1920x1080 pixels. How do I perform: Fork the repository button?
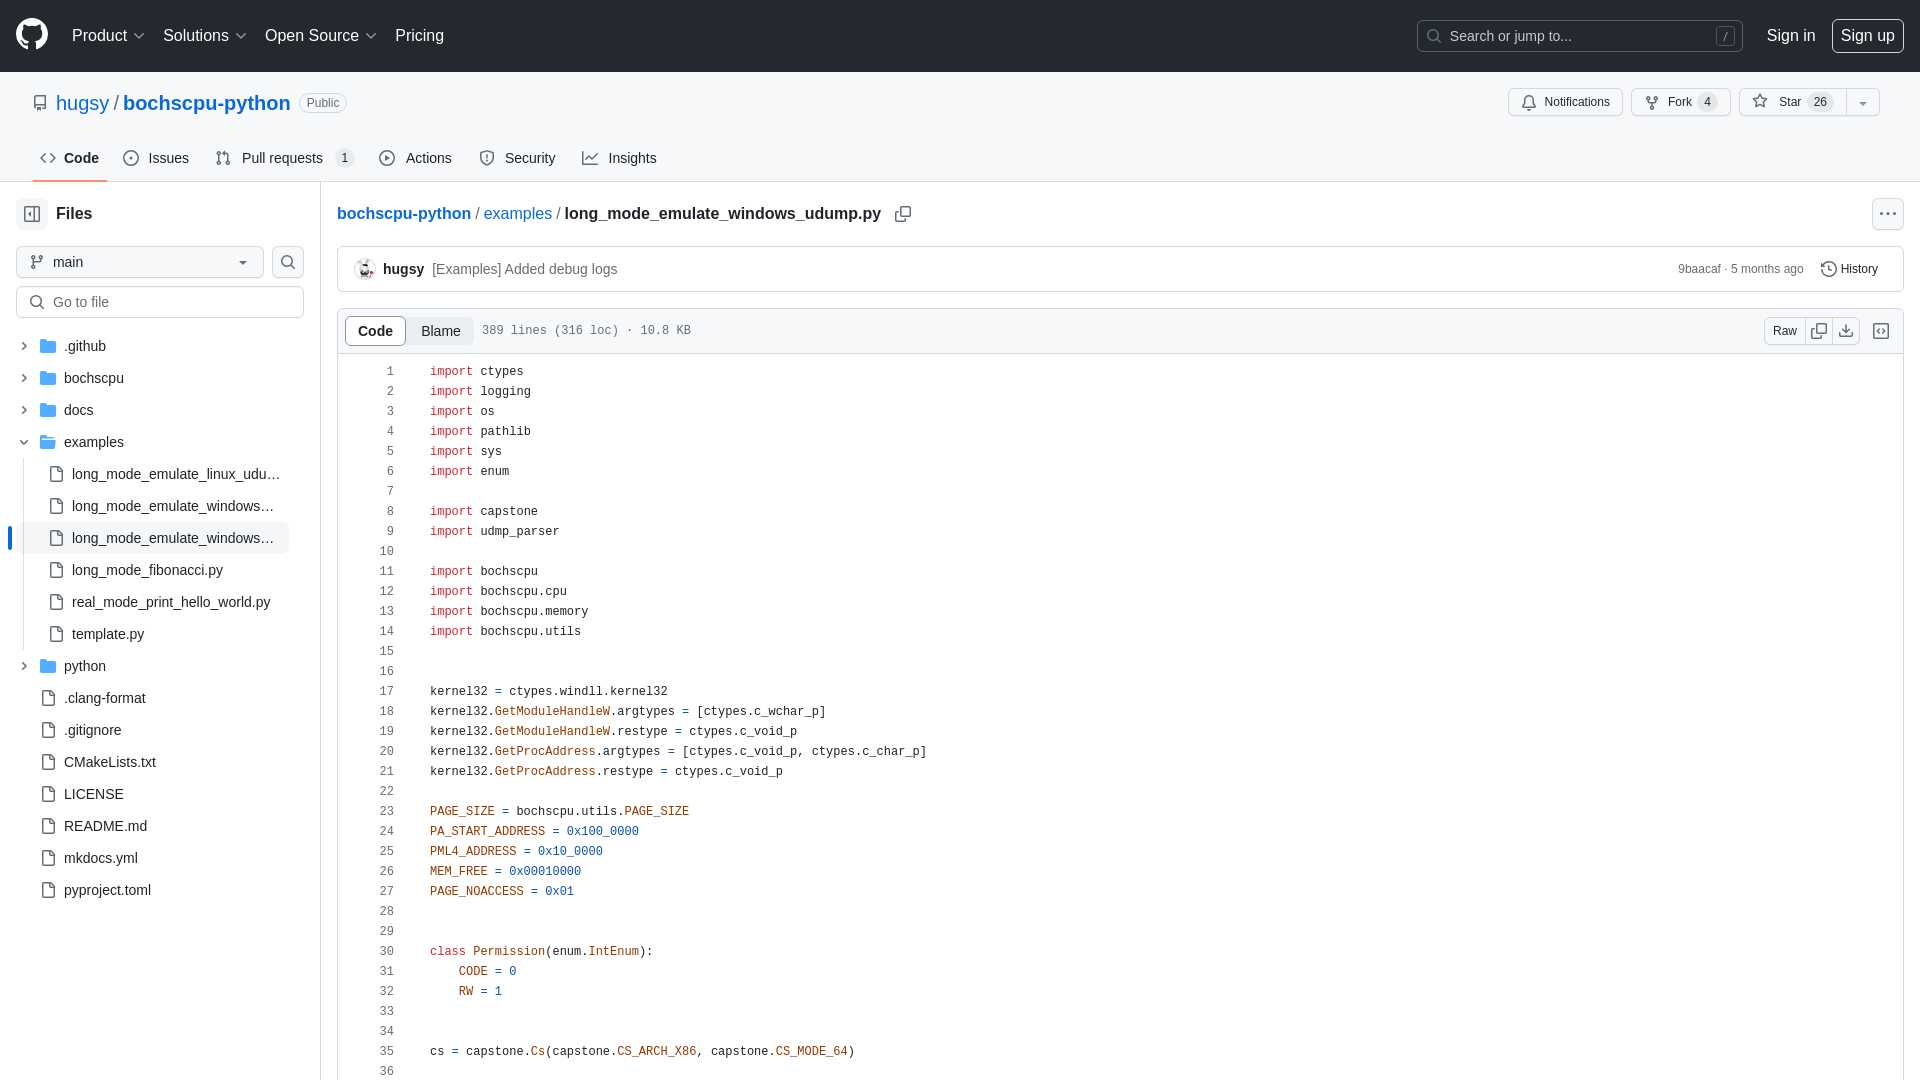pos(1680,102)
